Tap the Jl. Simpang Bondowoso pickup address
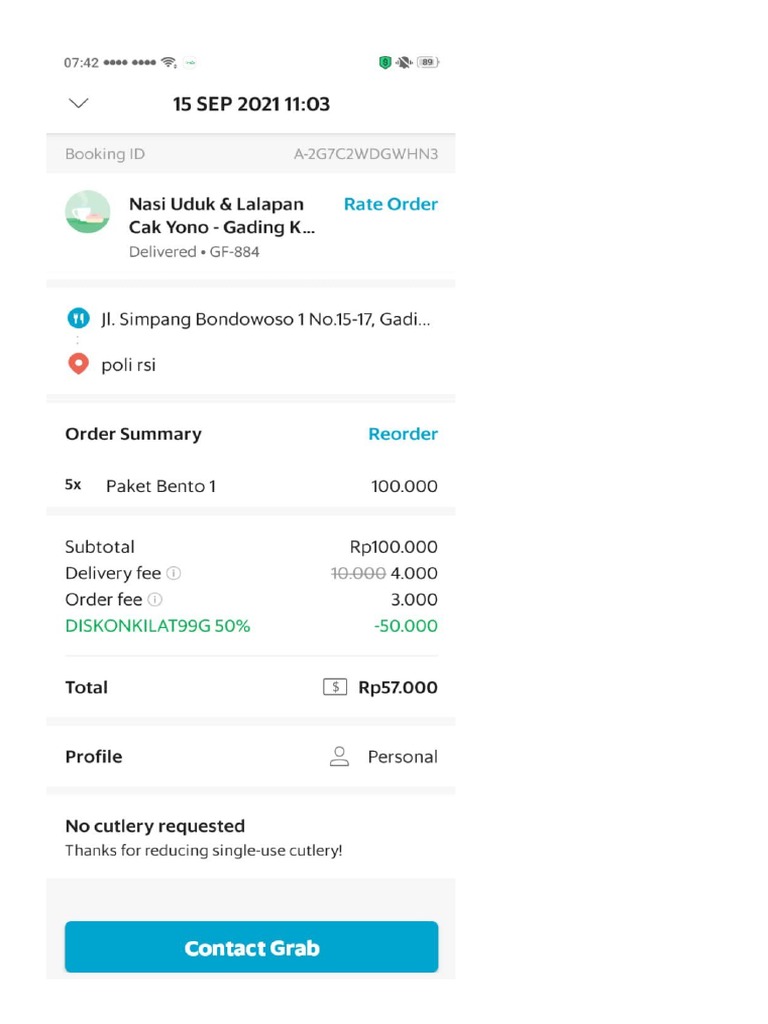This screenshot has width=768, height=1024. [x=267, y=319]
